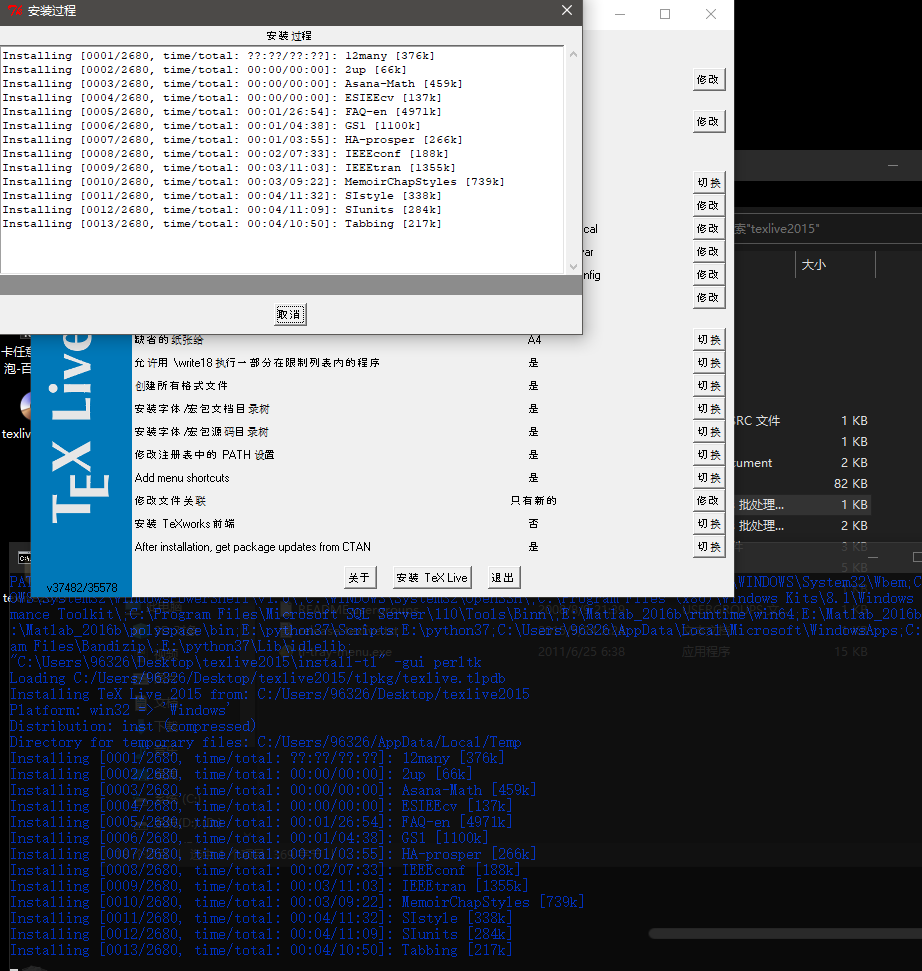
Task: Close the 安装过程 progress dialog
Action: pos(567,11)
